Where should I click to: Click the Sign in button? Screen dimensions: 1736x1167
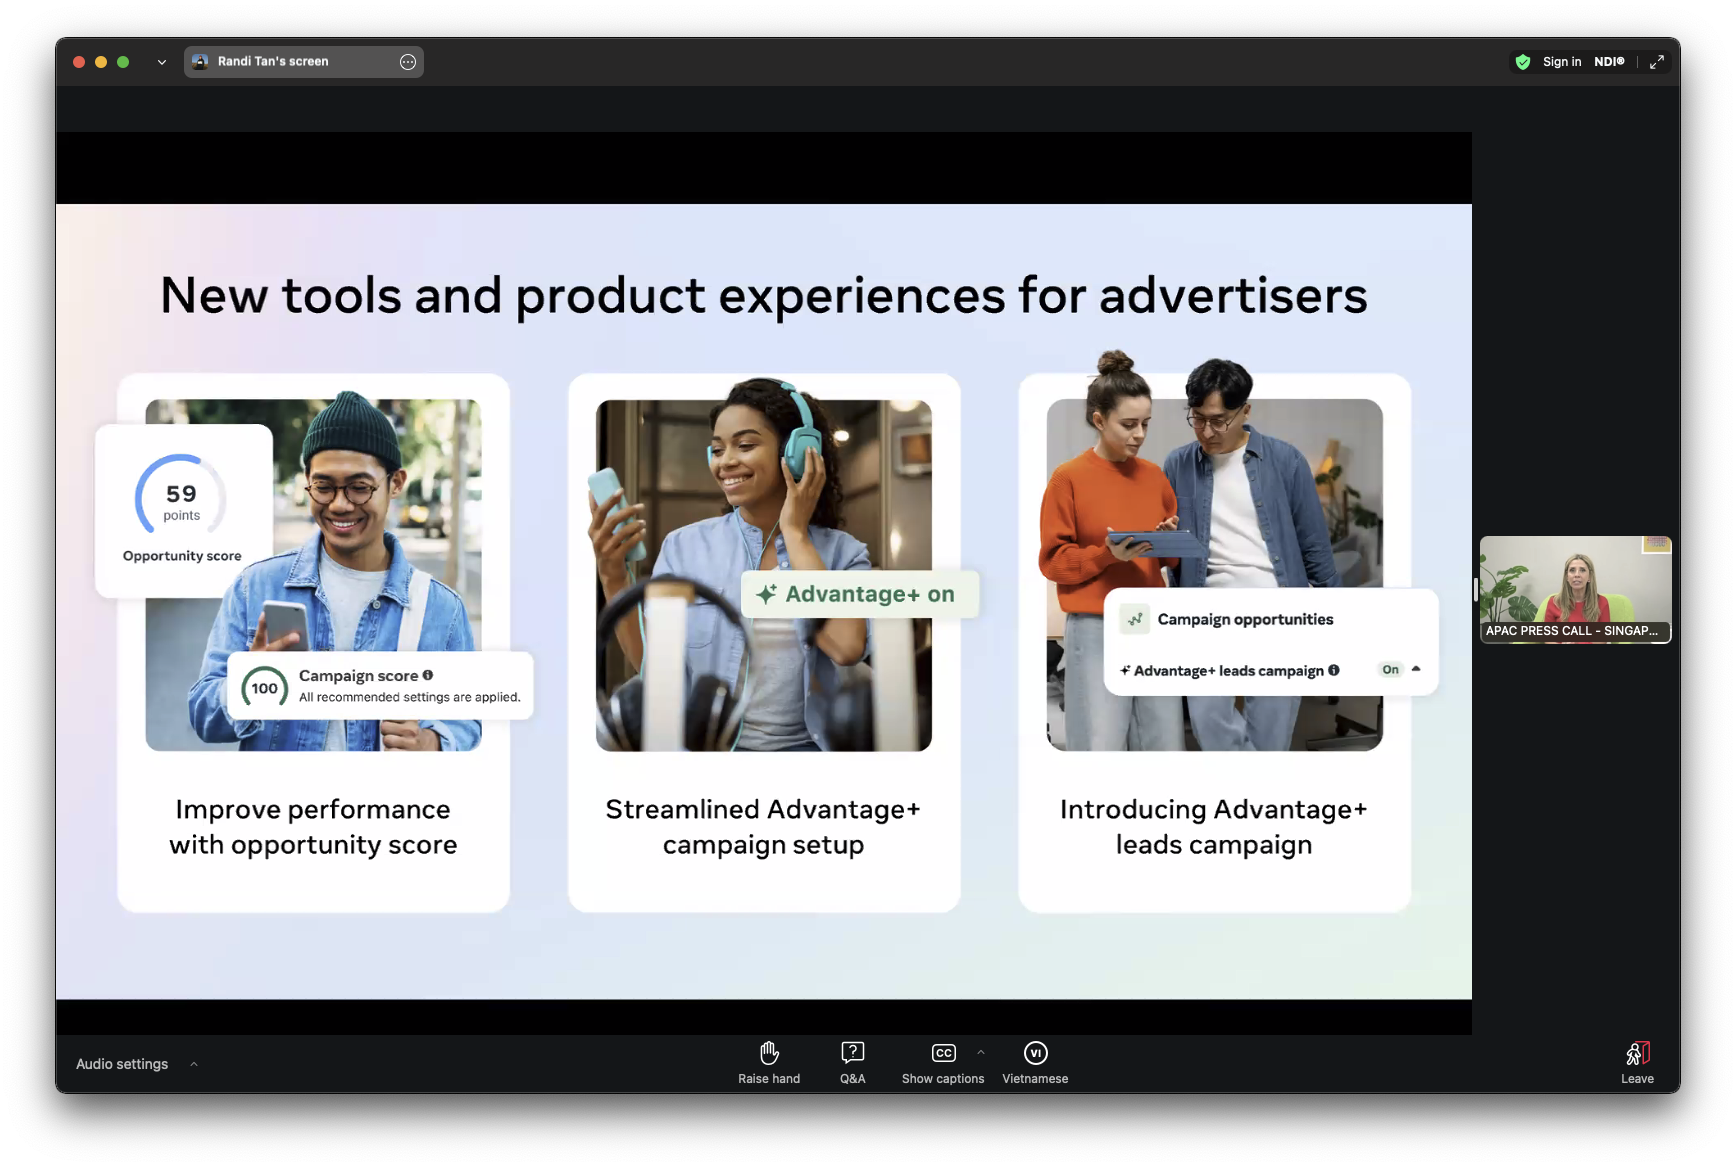[x=1561, y=62]
